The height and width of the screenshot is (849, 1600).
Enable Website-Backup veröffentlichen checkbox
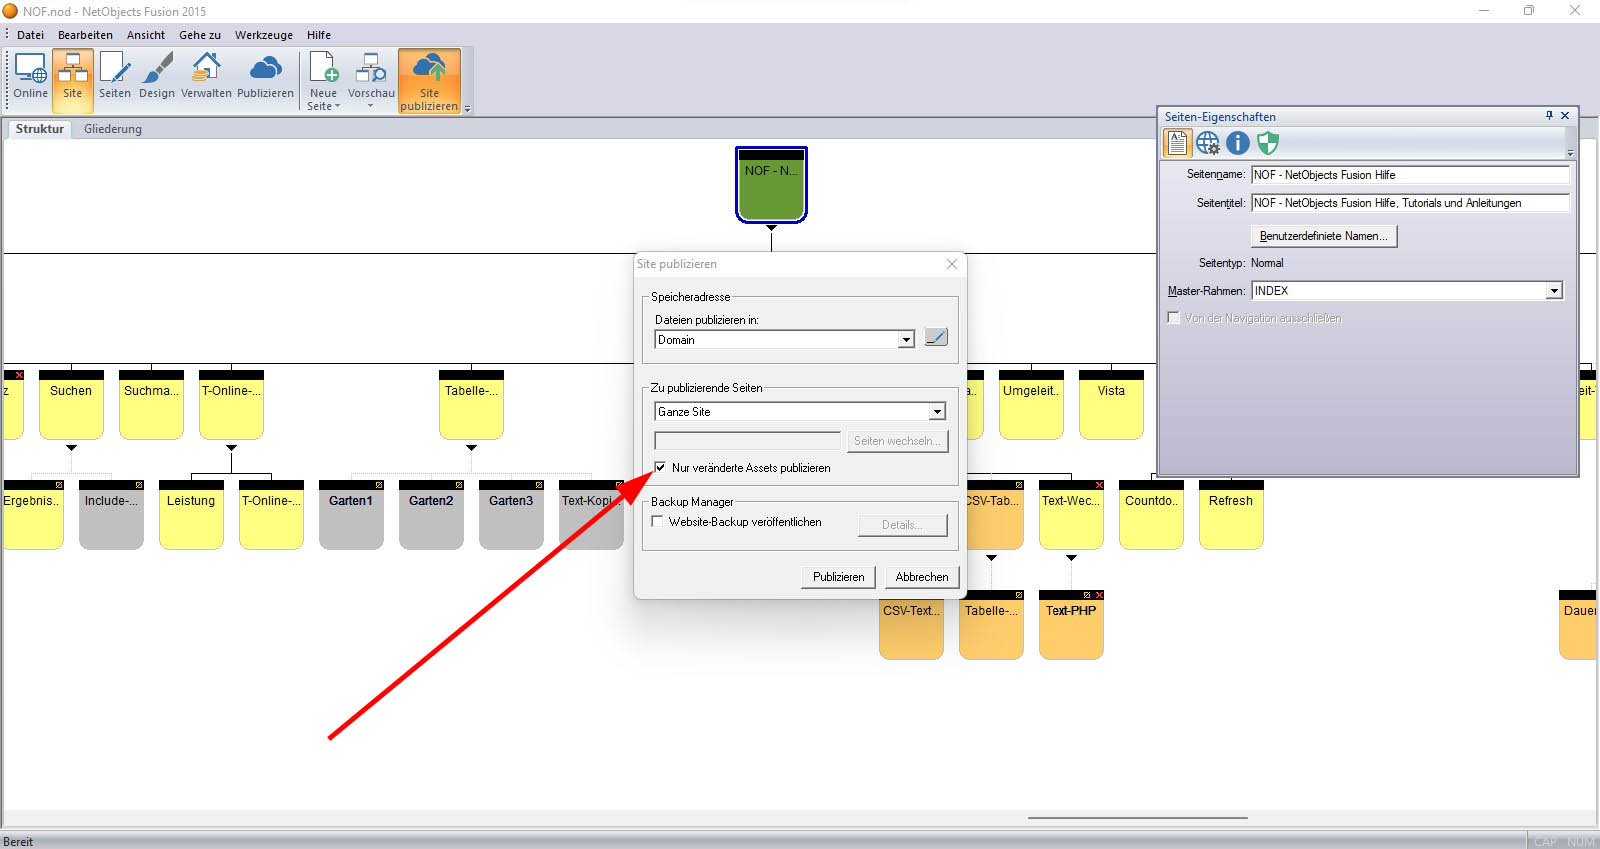(x=657, y=521)
